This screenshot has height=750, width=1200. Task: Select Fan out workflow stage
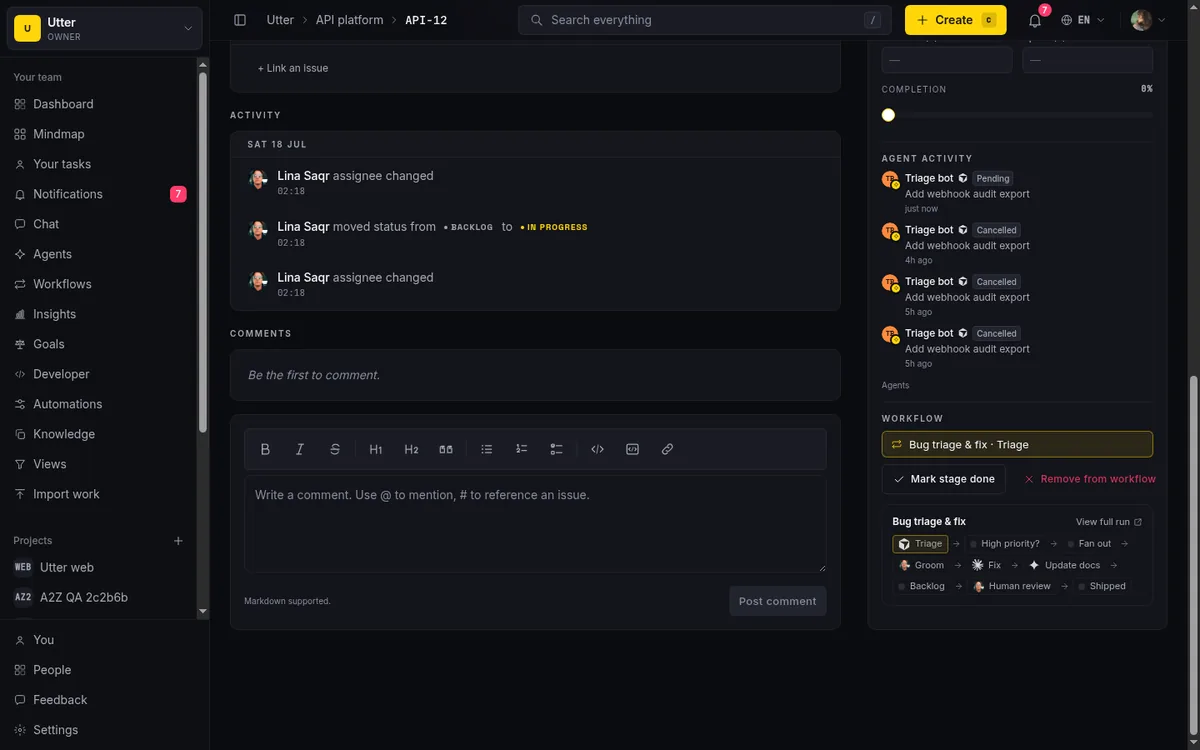(x=1089, y=544)
